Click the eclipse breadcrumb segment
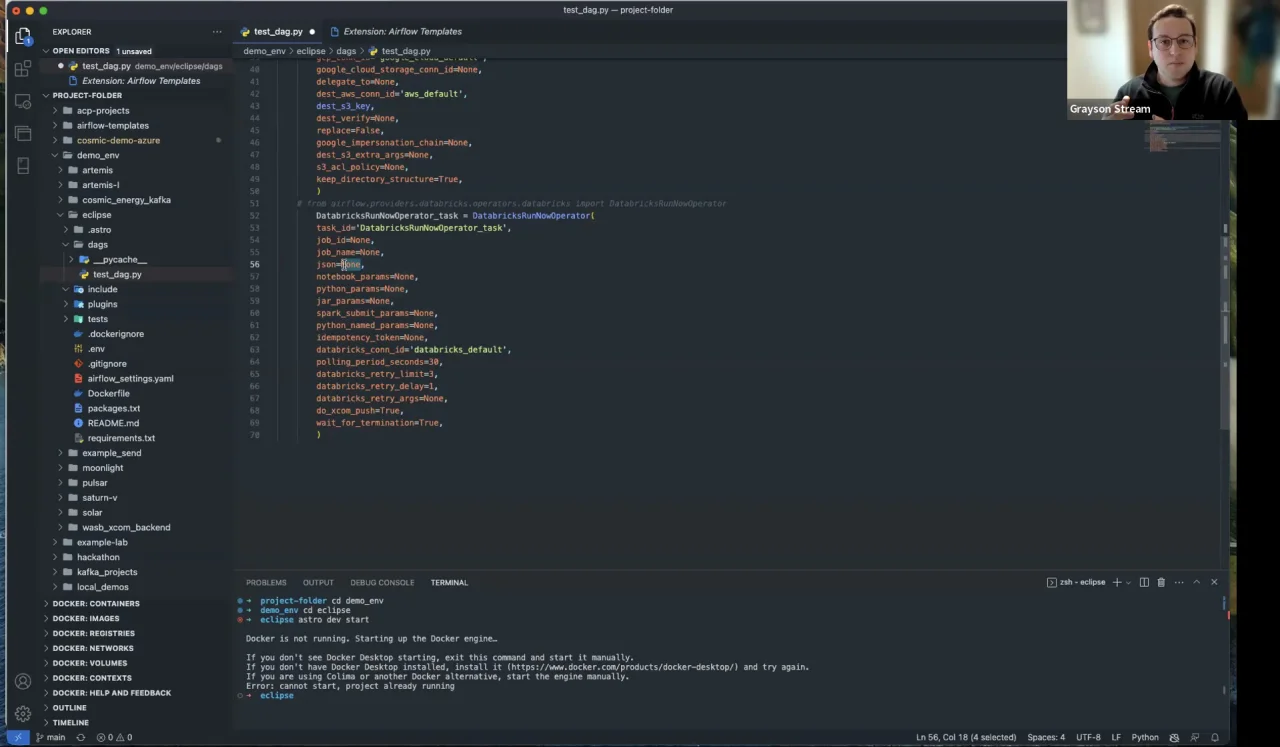Image resolution: width=1280 pixels, height=747 pixels. click(x=310, y=51)
